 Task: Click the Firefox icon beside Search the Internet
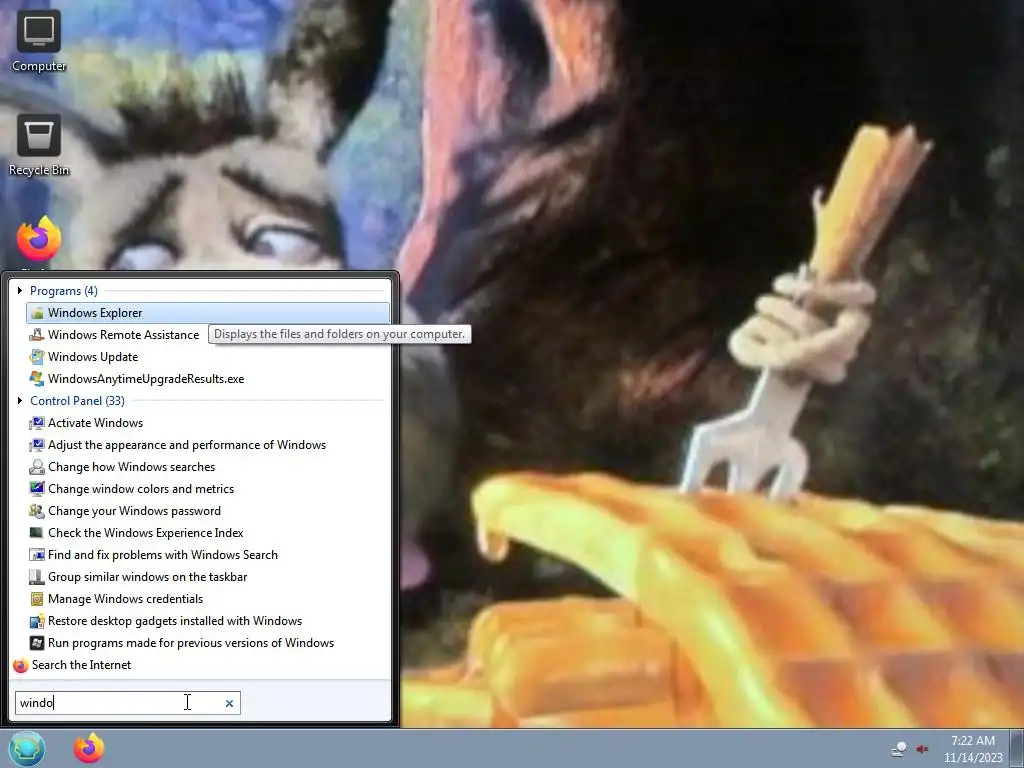[21, 665]
